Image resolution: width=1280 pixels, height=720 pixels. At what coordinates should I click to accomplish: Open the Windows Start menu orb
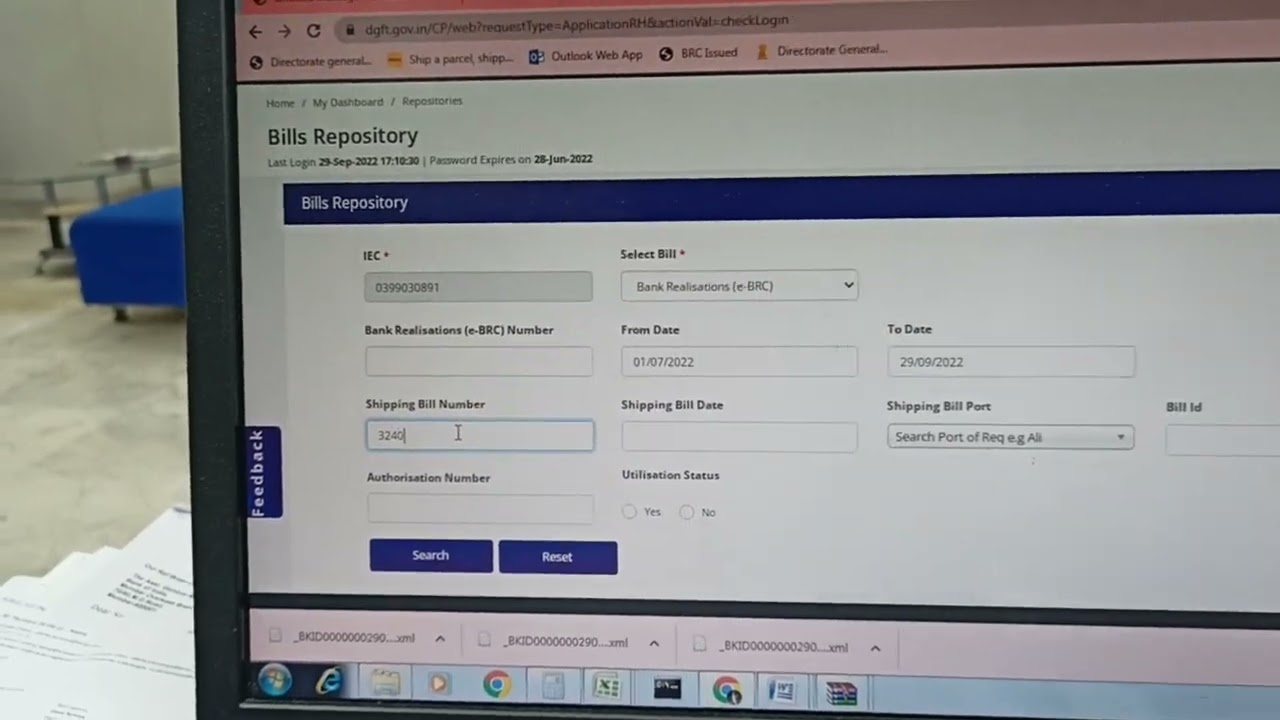pos(274,681)
